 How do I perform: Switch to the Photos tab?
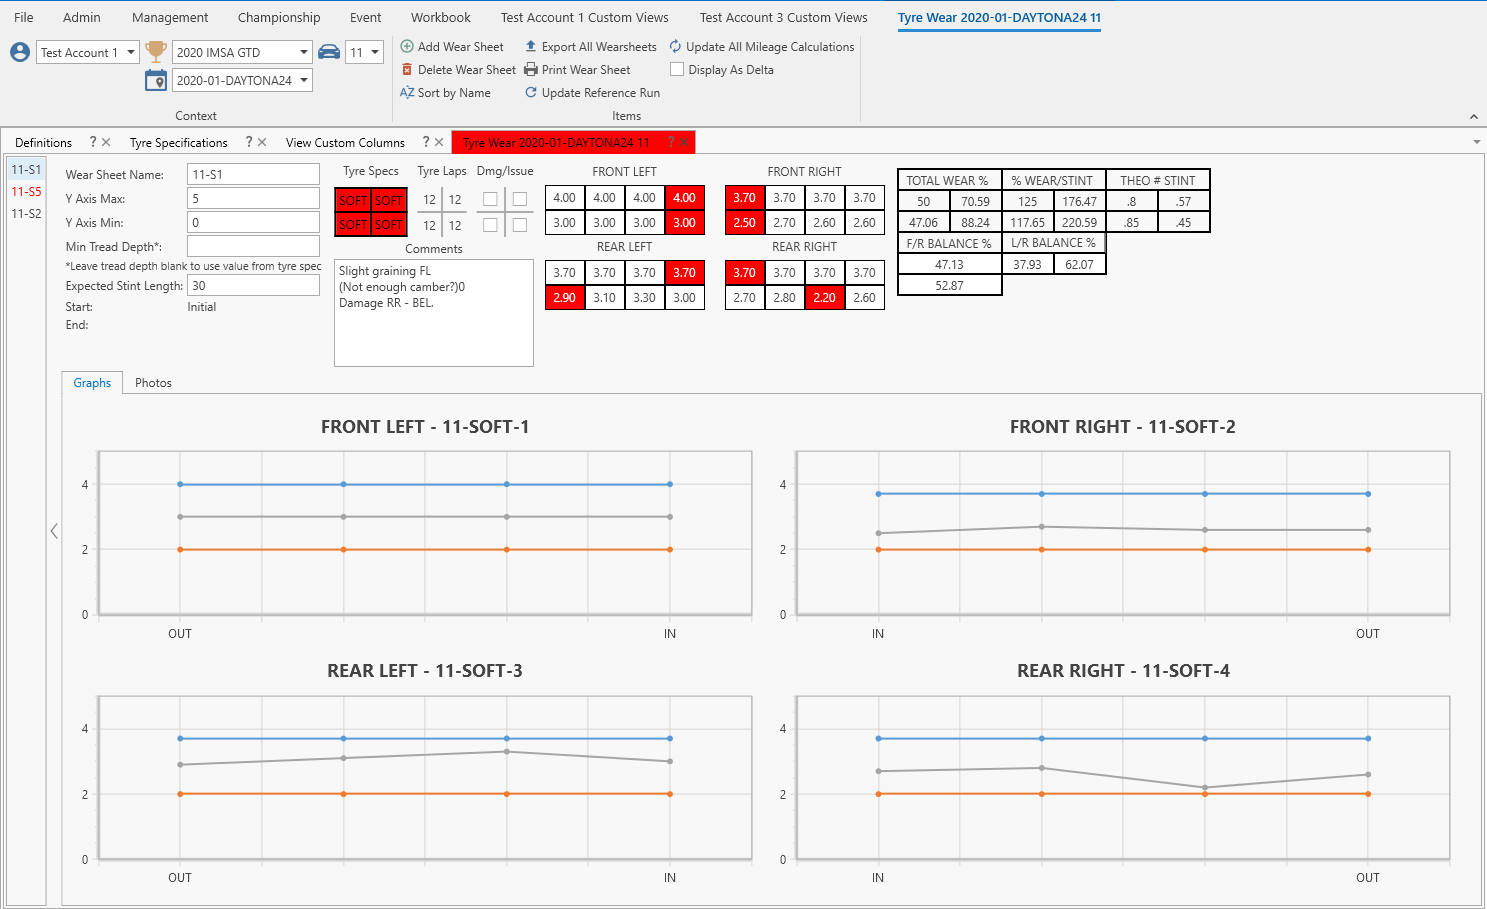click(x=153, y=383)
